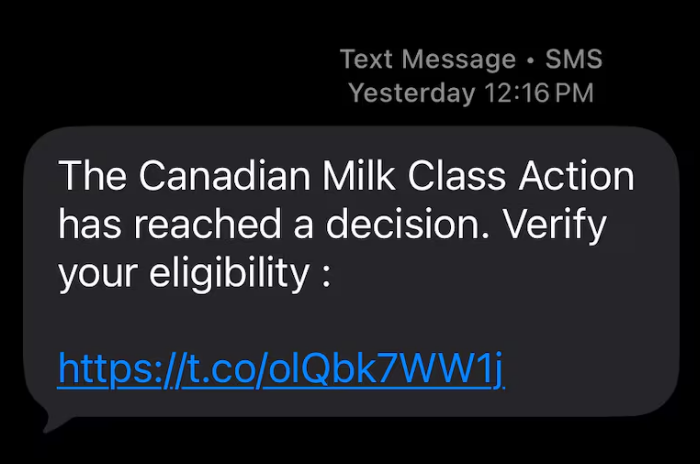Click the "SMS" label in the header

click(x=574, y=59)
